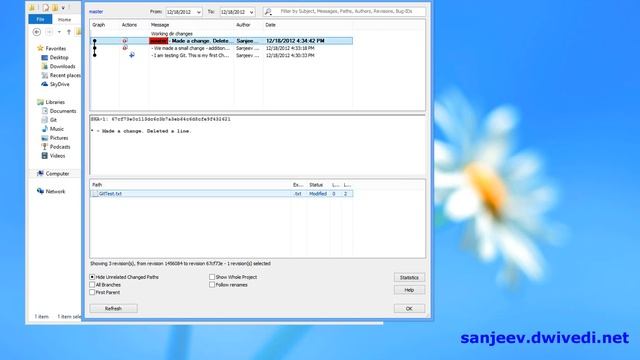Image resolution: width=640 pixels, height=360 pixels.
Task: Click the Videos library icon
Action: point(45,156)
